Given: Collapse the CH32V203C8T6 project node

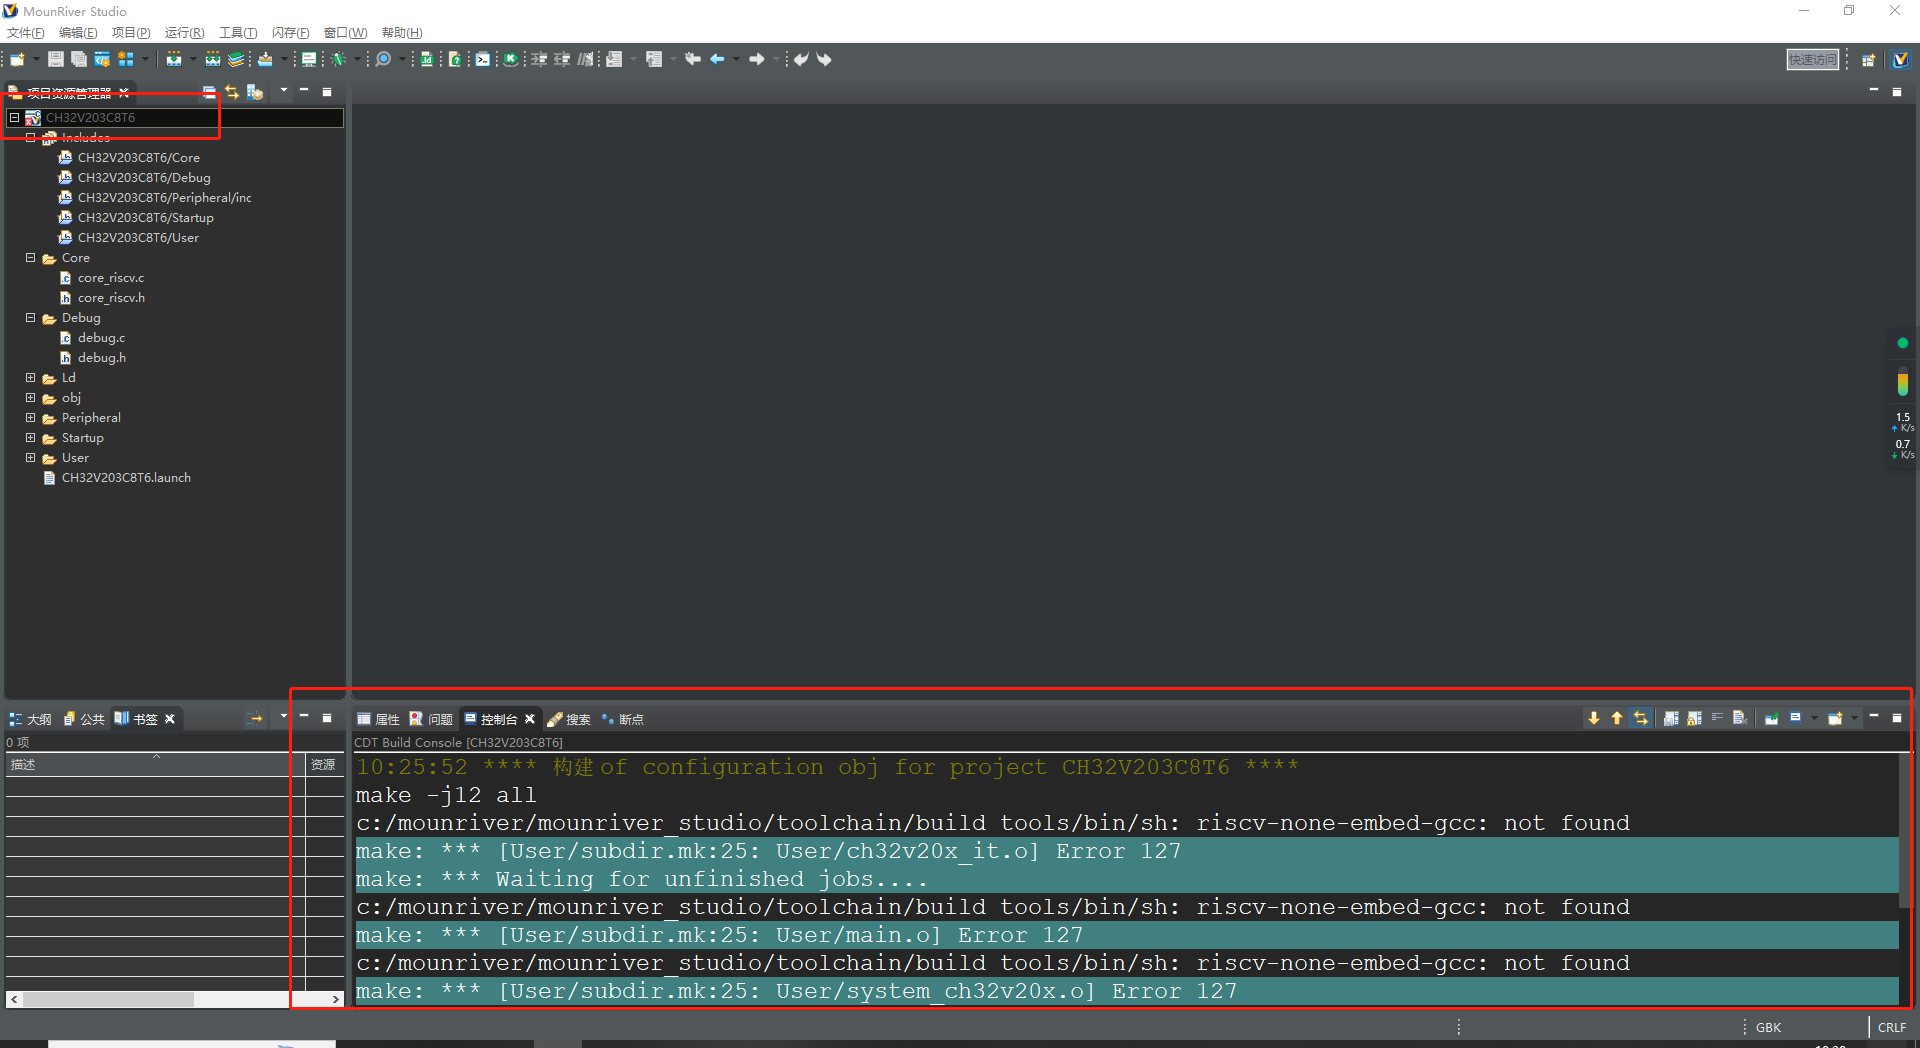Looking at the screenshot, I should coord(14,117).
